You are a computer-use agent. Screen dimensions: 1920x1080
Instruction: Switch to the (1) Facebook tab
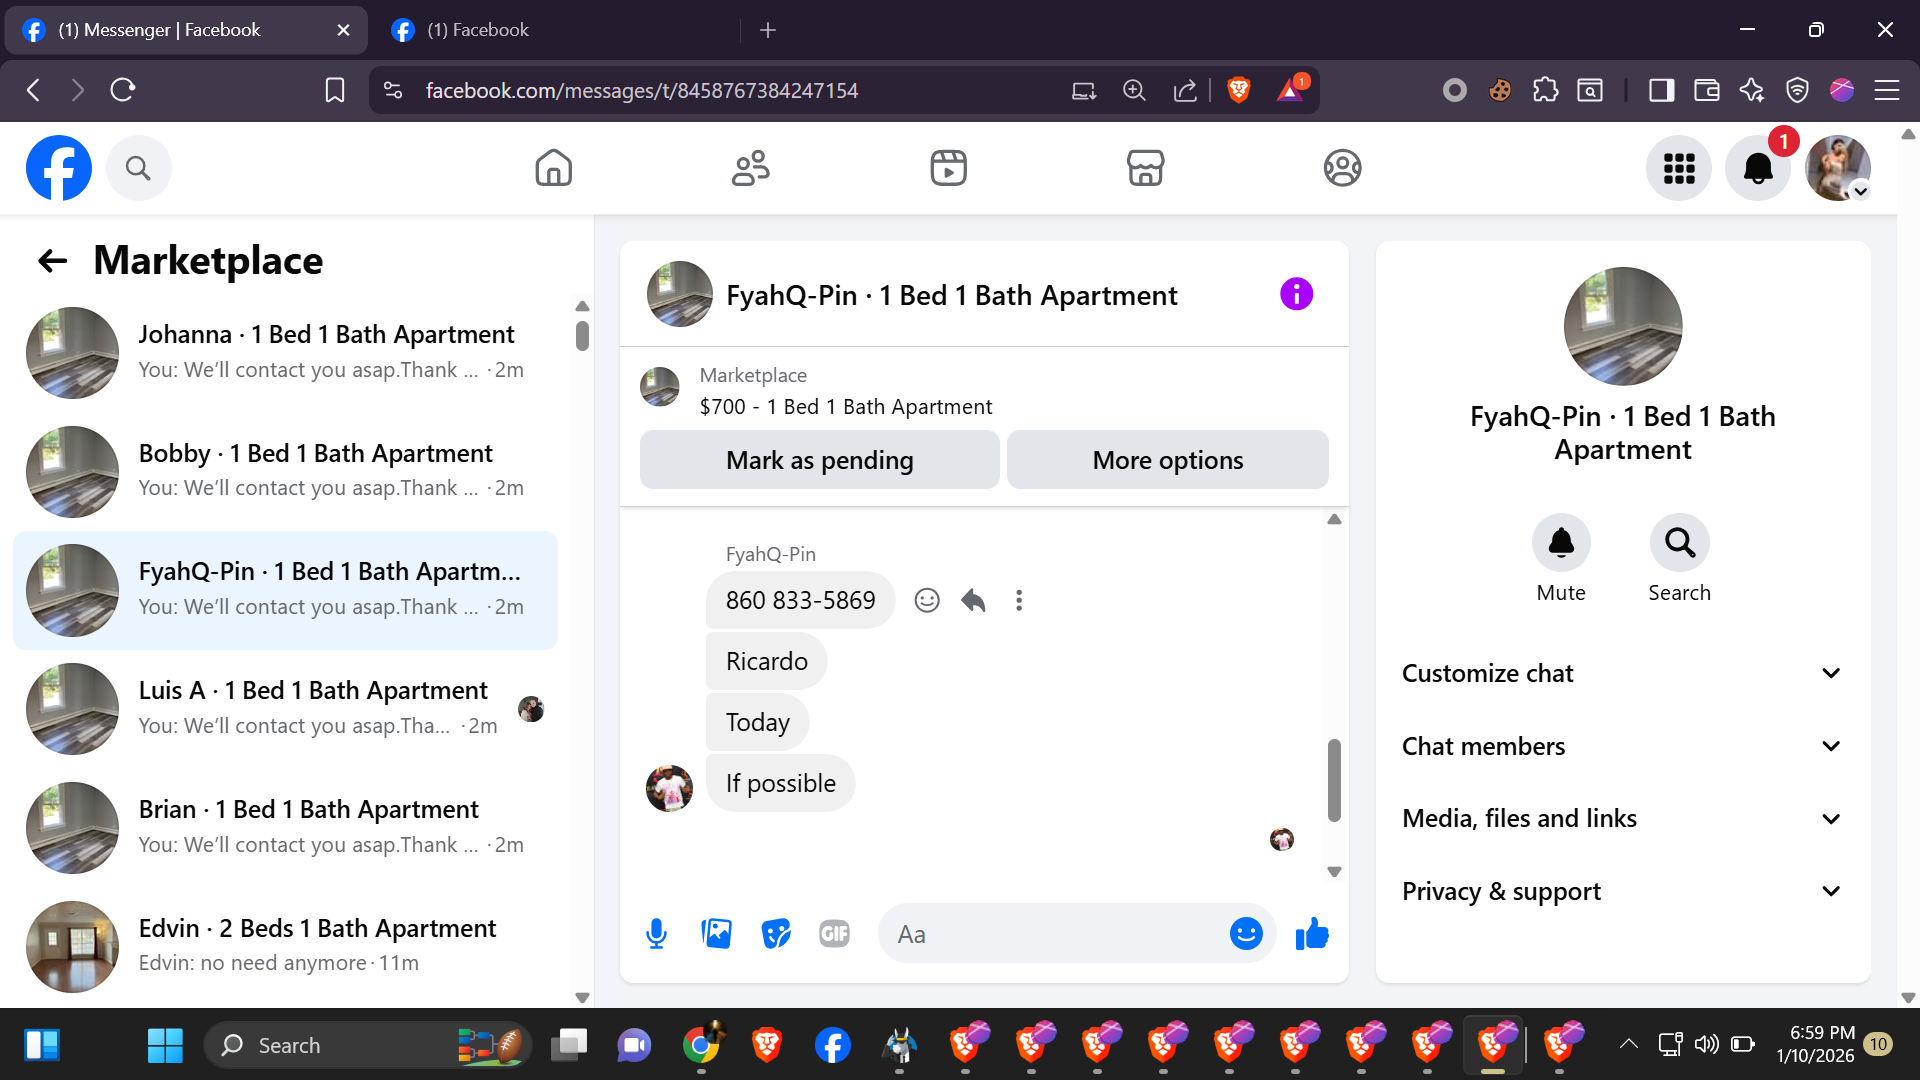pos(478,30)
